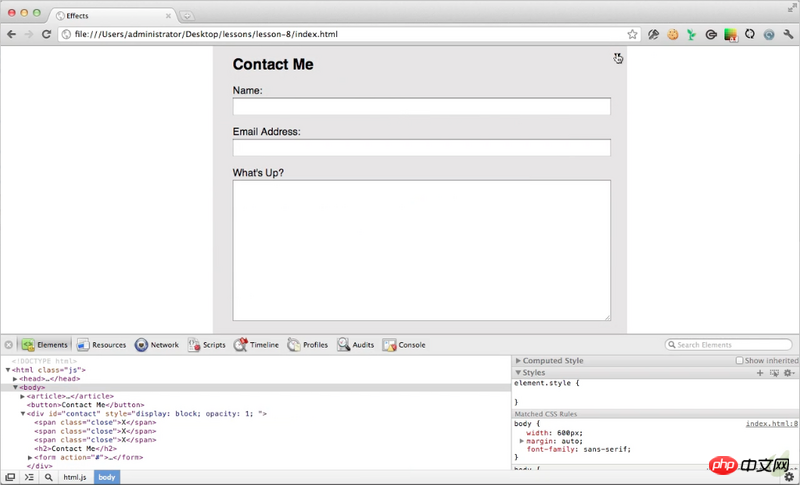Click the site info icon in the address bar
The width and height of the screenshot is (800, 485).
coord(66,34)
